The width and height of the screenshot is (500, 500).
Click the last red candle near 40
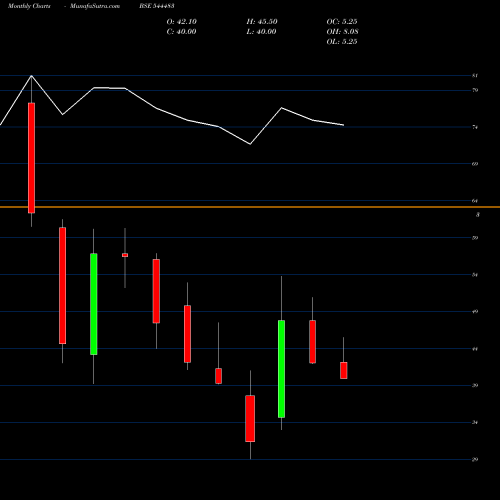(x=344, y=370)
